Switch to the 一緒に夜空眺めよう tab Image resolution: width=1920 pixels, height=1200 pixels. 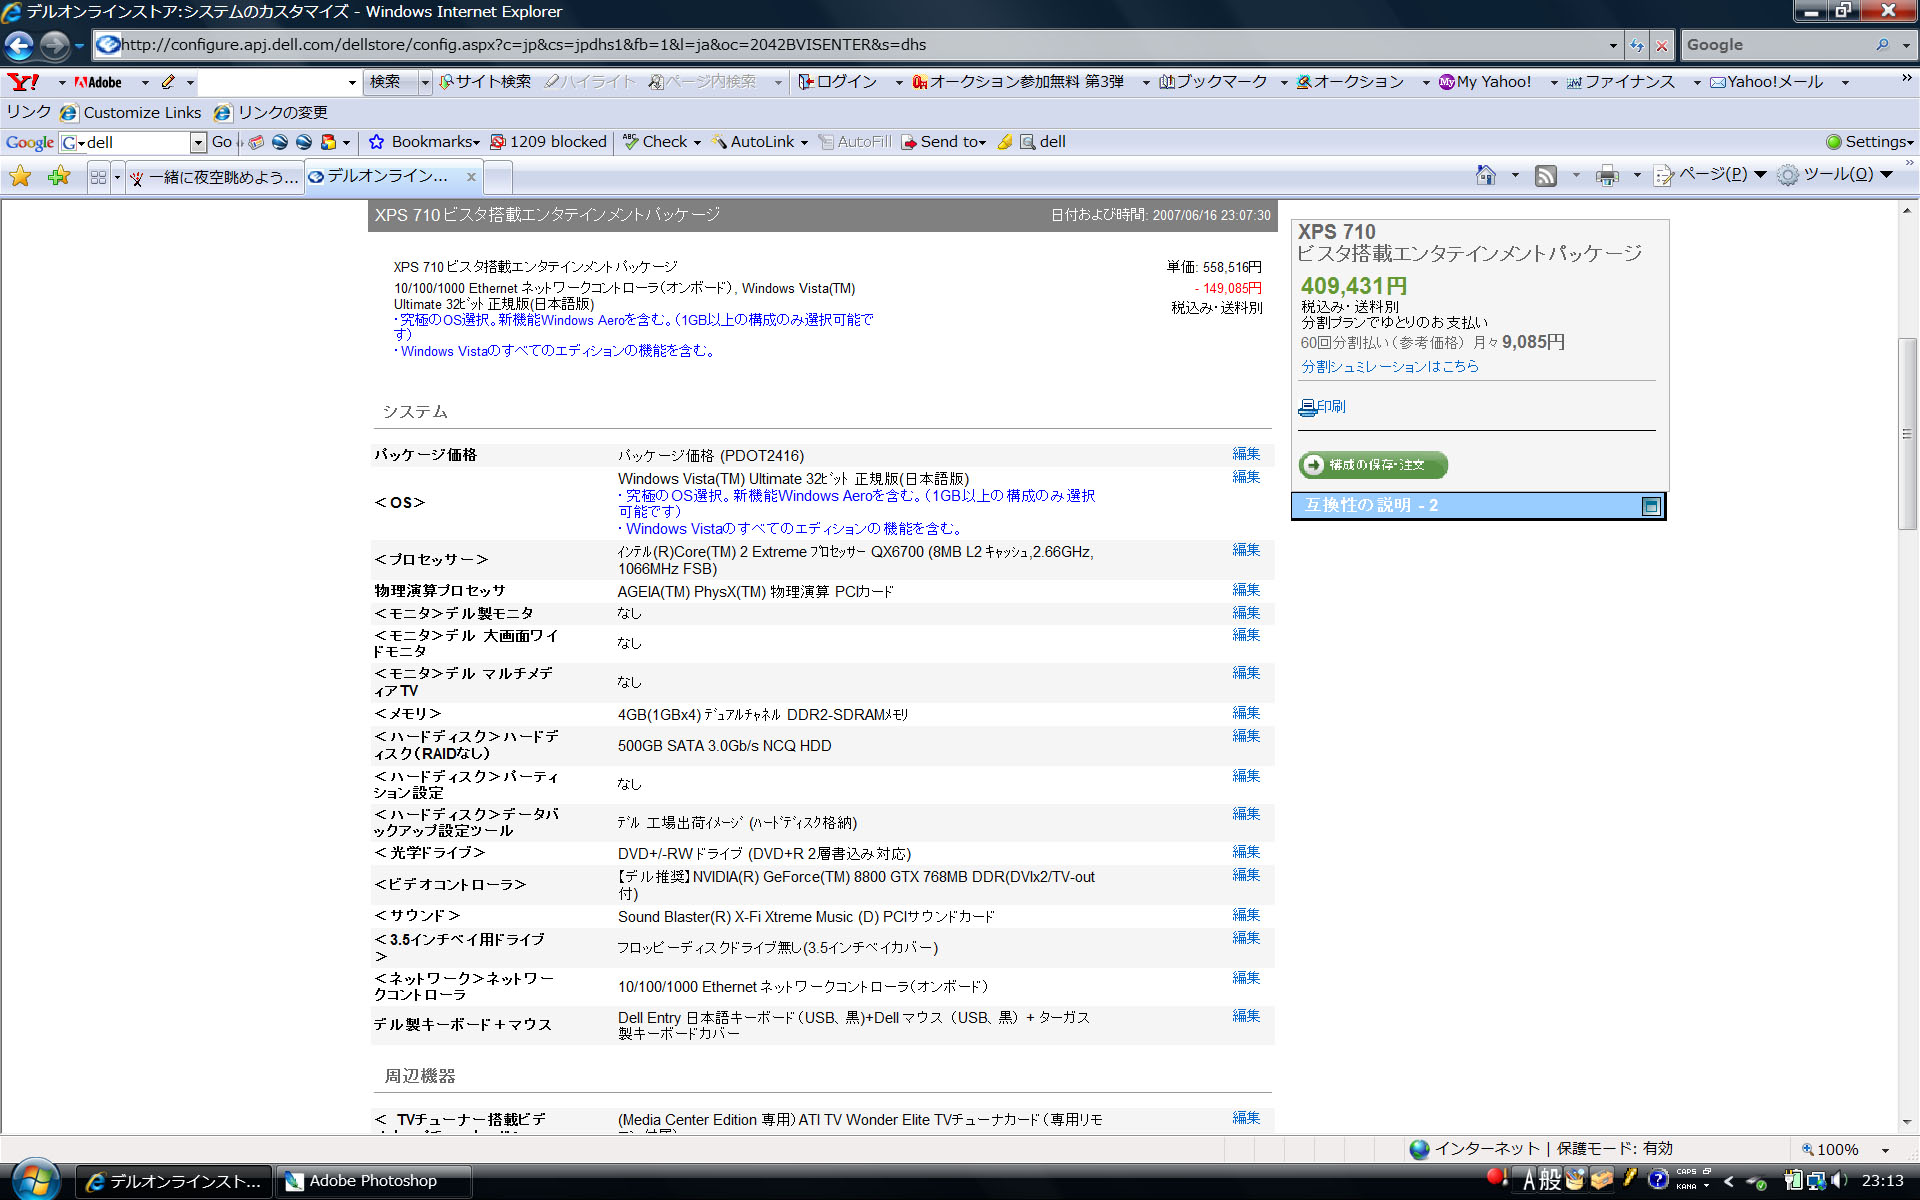pos(214,177)
